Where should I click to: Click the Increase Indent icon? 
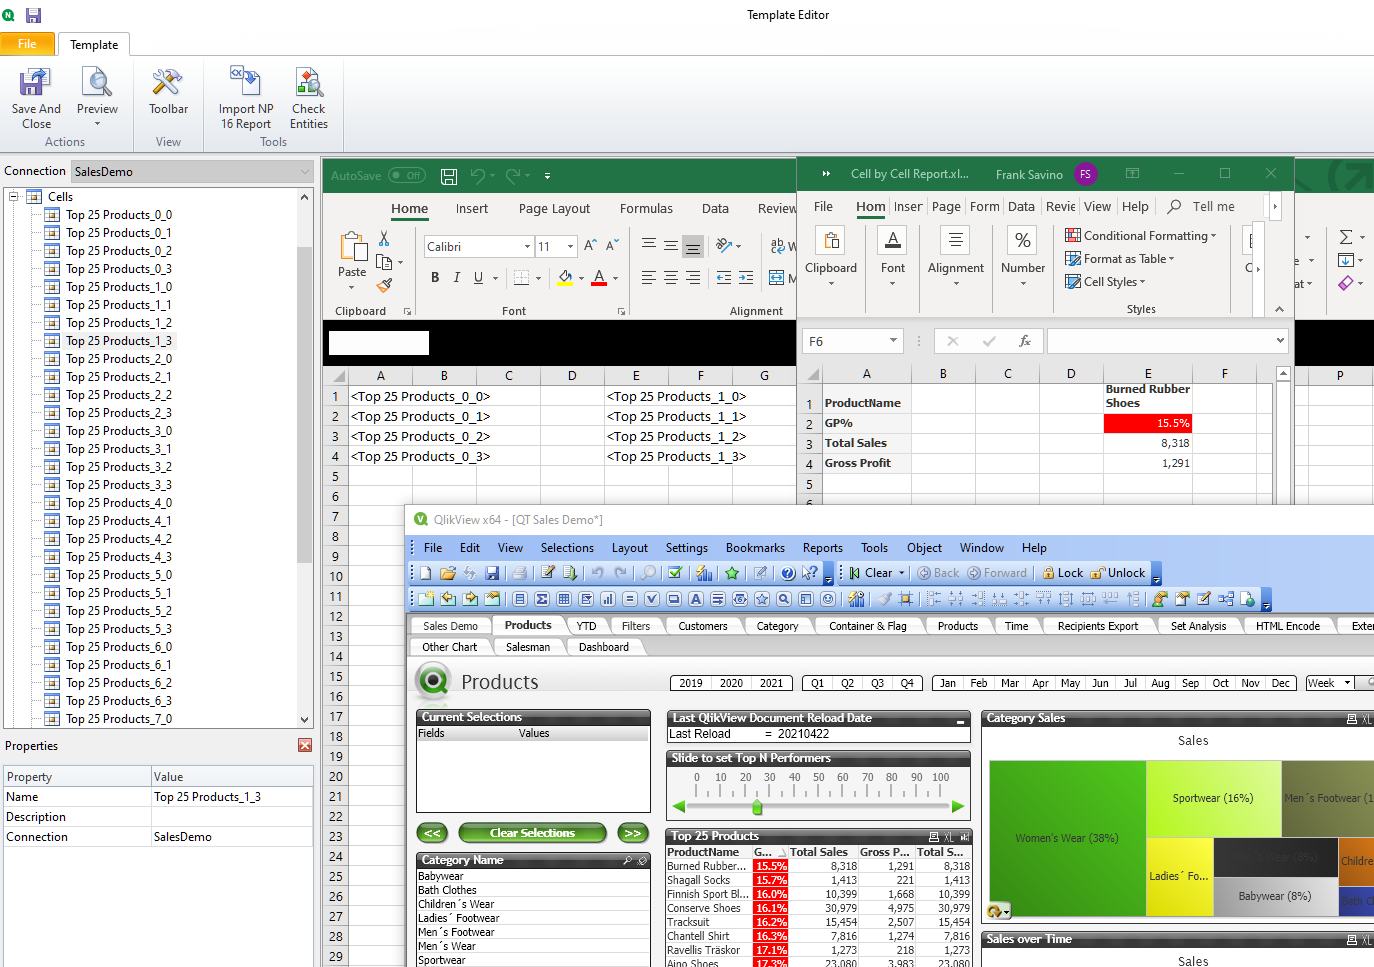[x=746, y=278]
